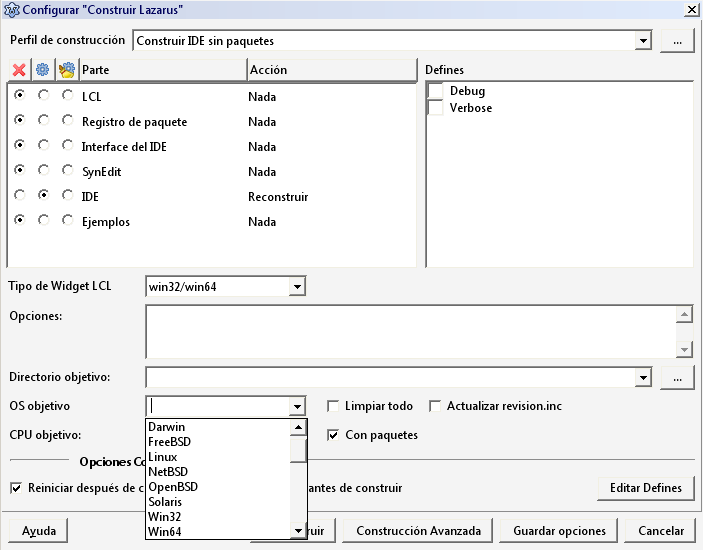This screenshot has height=550, width=703.
Task: Click the Lazarus icon in the title bar
Action: point(11,9)
